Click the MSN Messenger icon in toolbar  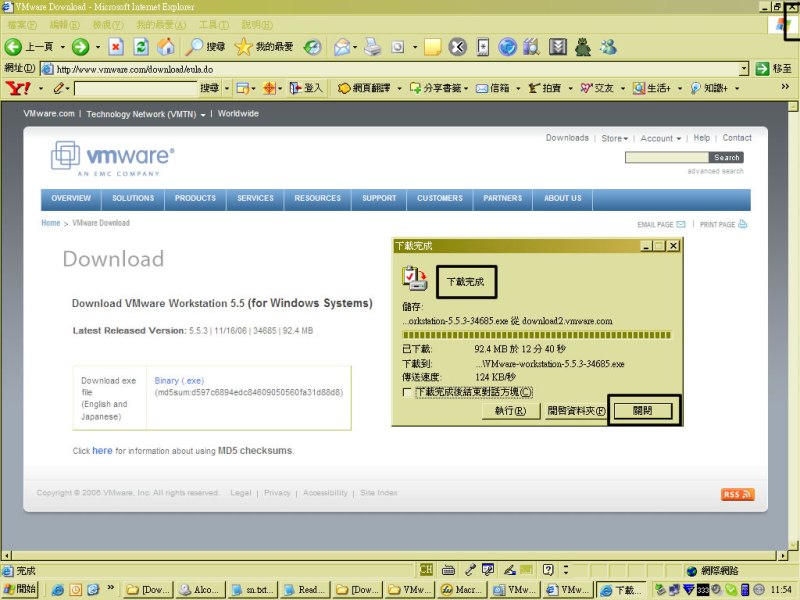tap(608, 47)
